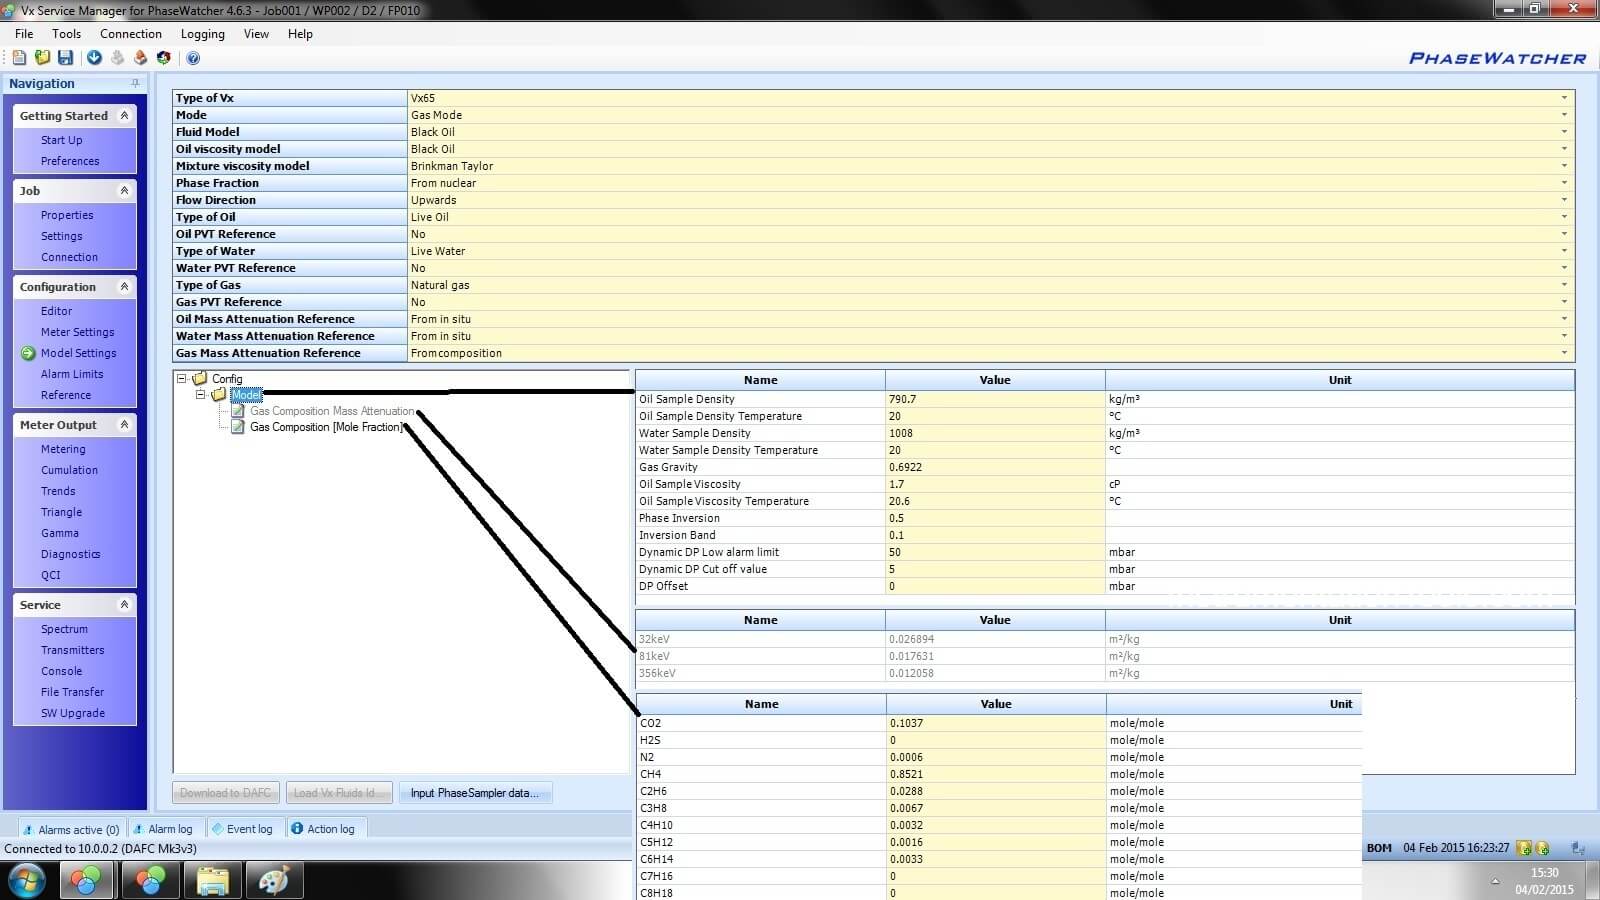Screen dimensions: 1600x900
Task: Click the Value column header of top table
Action: (x=995, y=380)
